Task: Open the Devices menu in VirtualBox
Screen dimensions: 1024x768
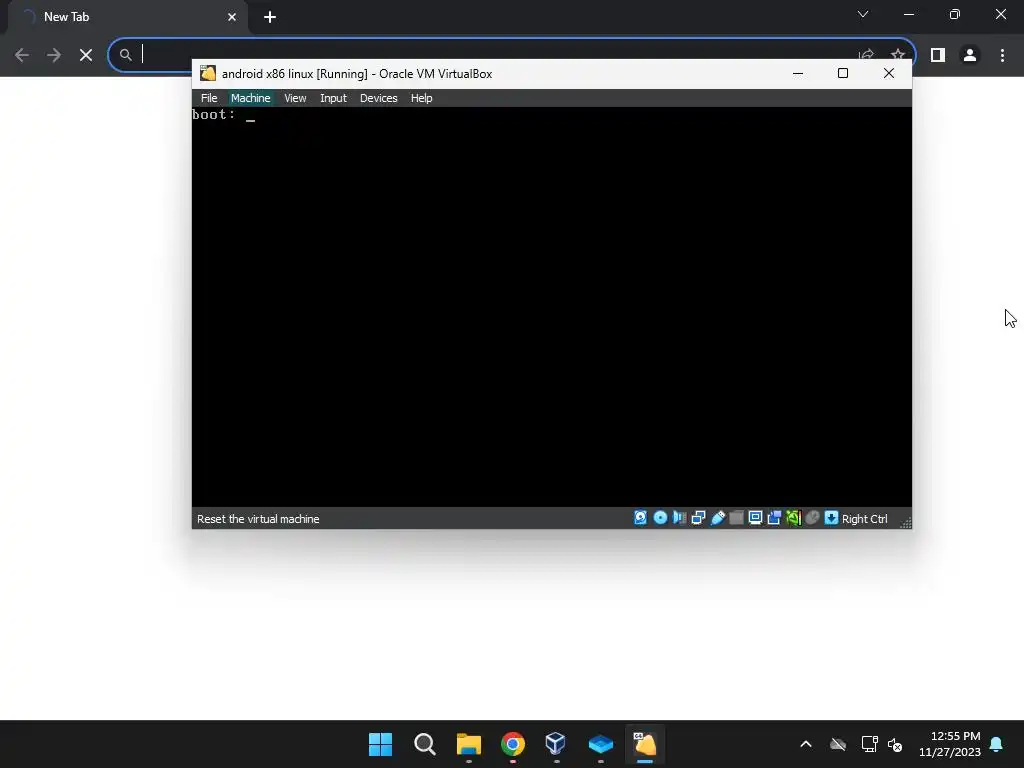Action: point(378,98)
